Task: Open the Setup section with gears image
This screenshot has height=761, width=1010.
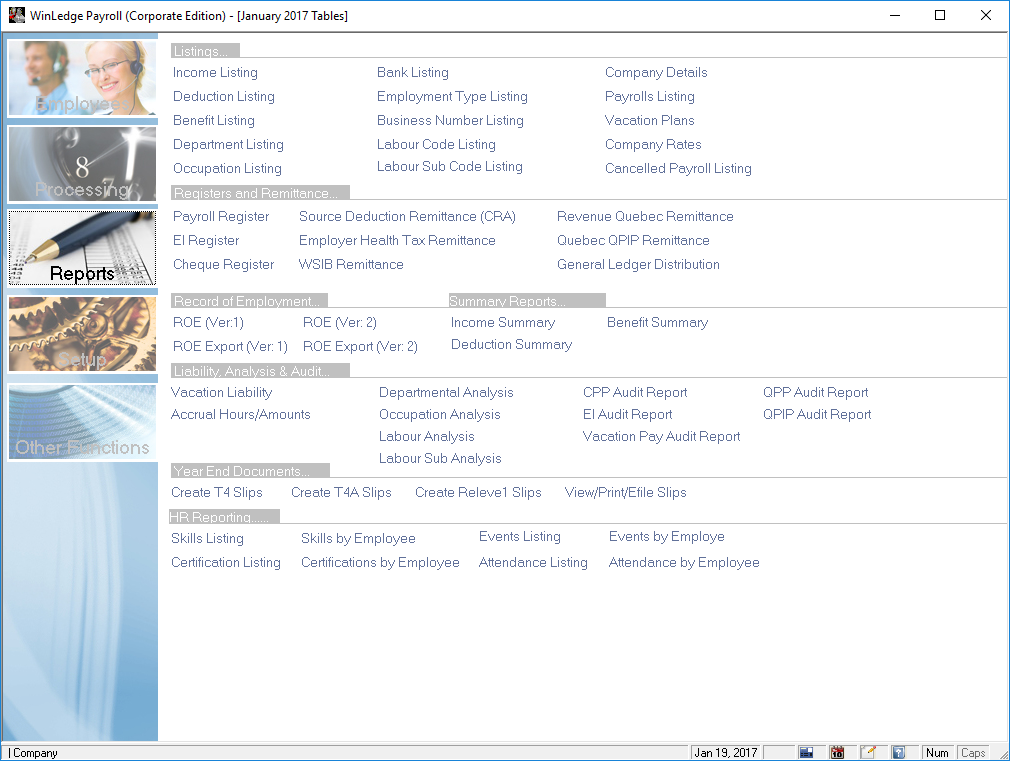Action: (82, 334)
